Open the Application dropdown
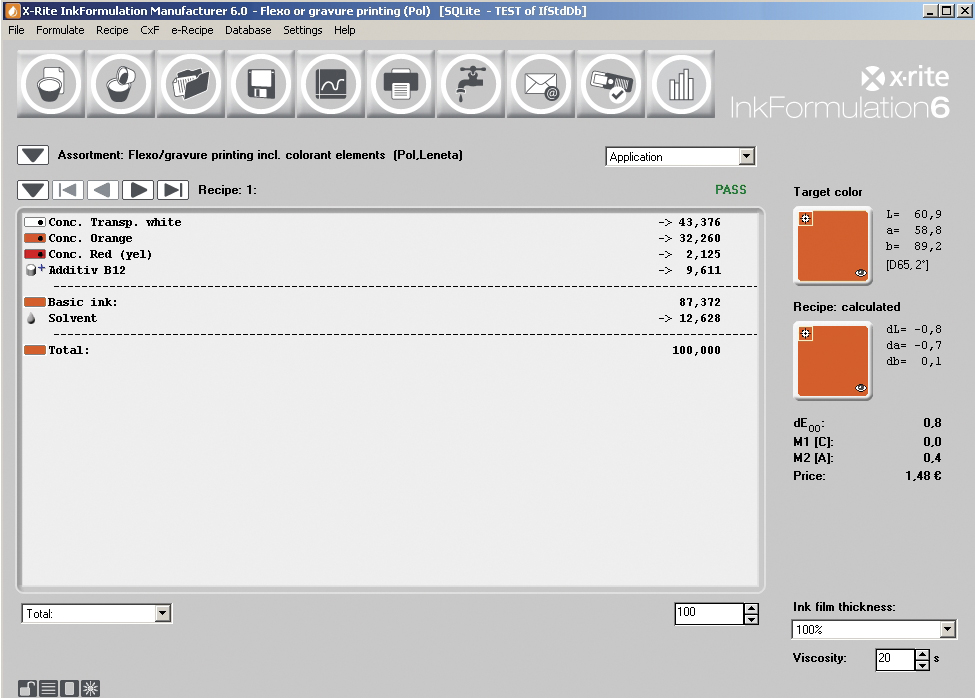This screenshot has height=698, width=975. (745, 156)
